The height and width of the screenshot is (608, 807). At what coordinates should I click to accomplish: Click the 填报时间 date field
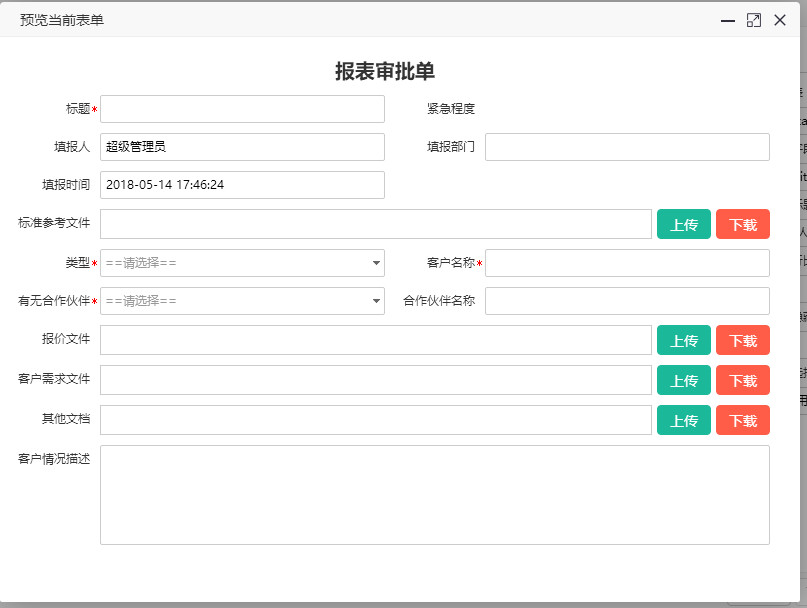(x=242, y=185)
